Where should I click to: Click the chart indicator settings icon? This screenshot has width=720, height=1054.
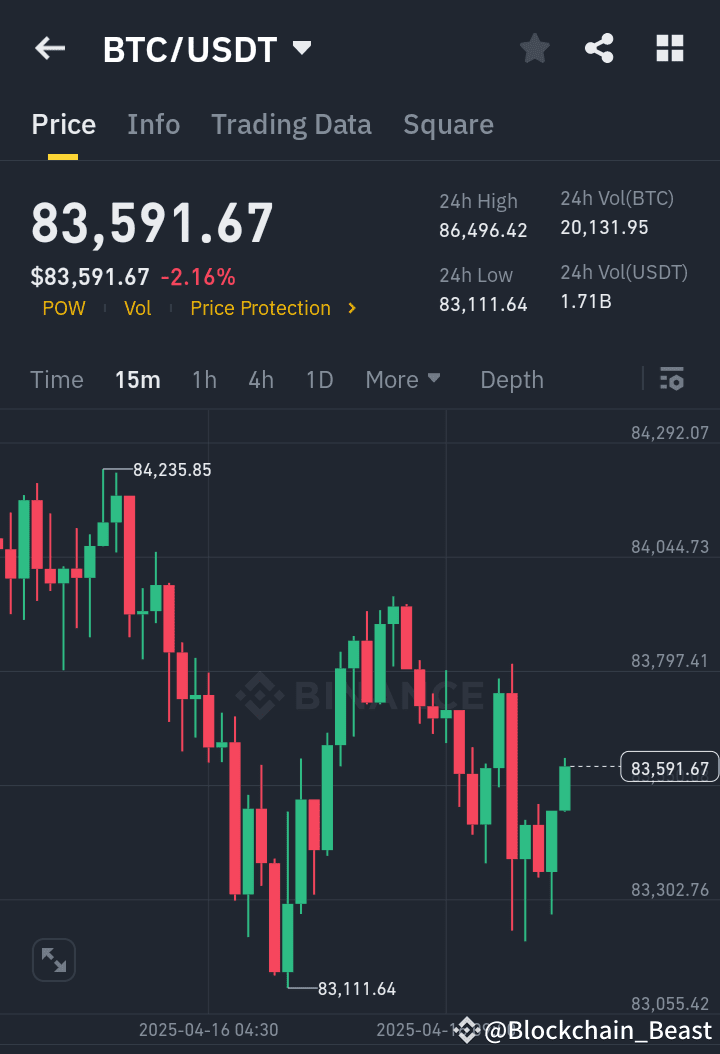(671, 379)
